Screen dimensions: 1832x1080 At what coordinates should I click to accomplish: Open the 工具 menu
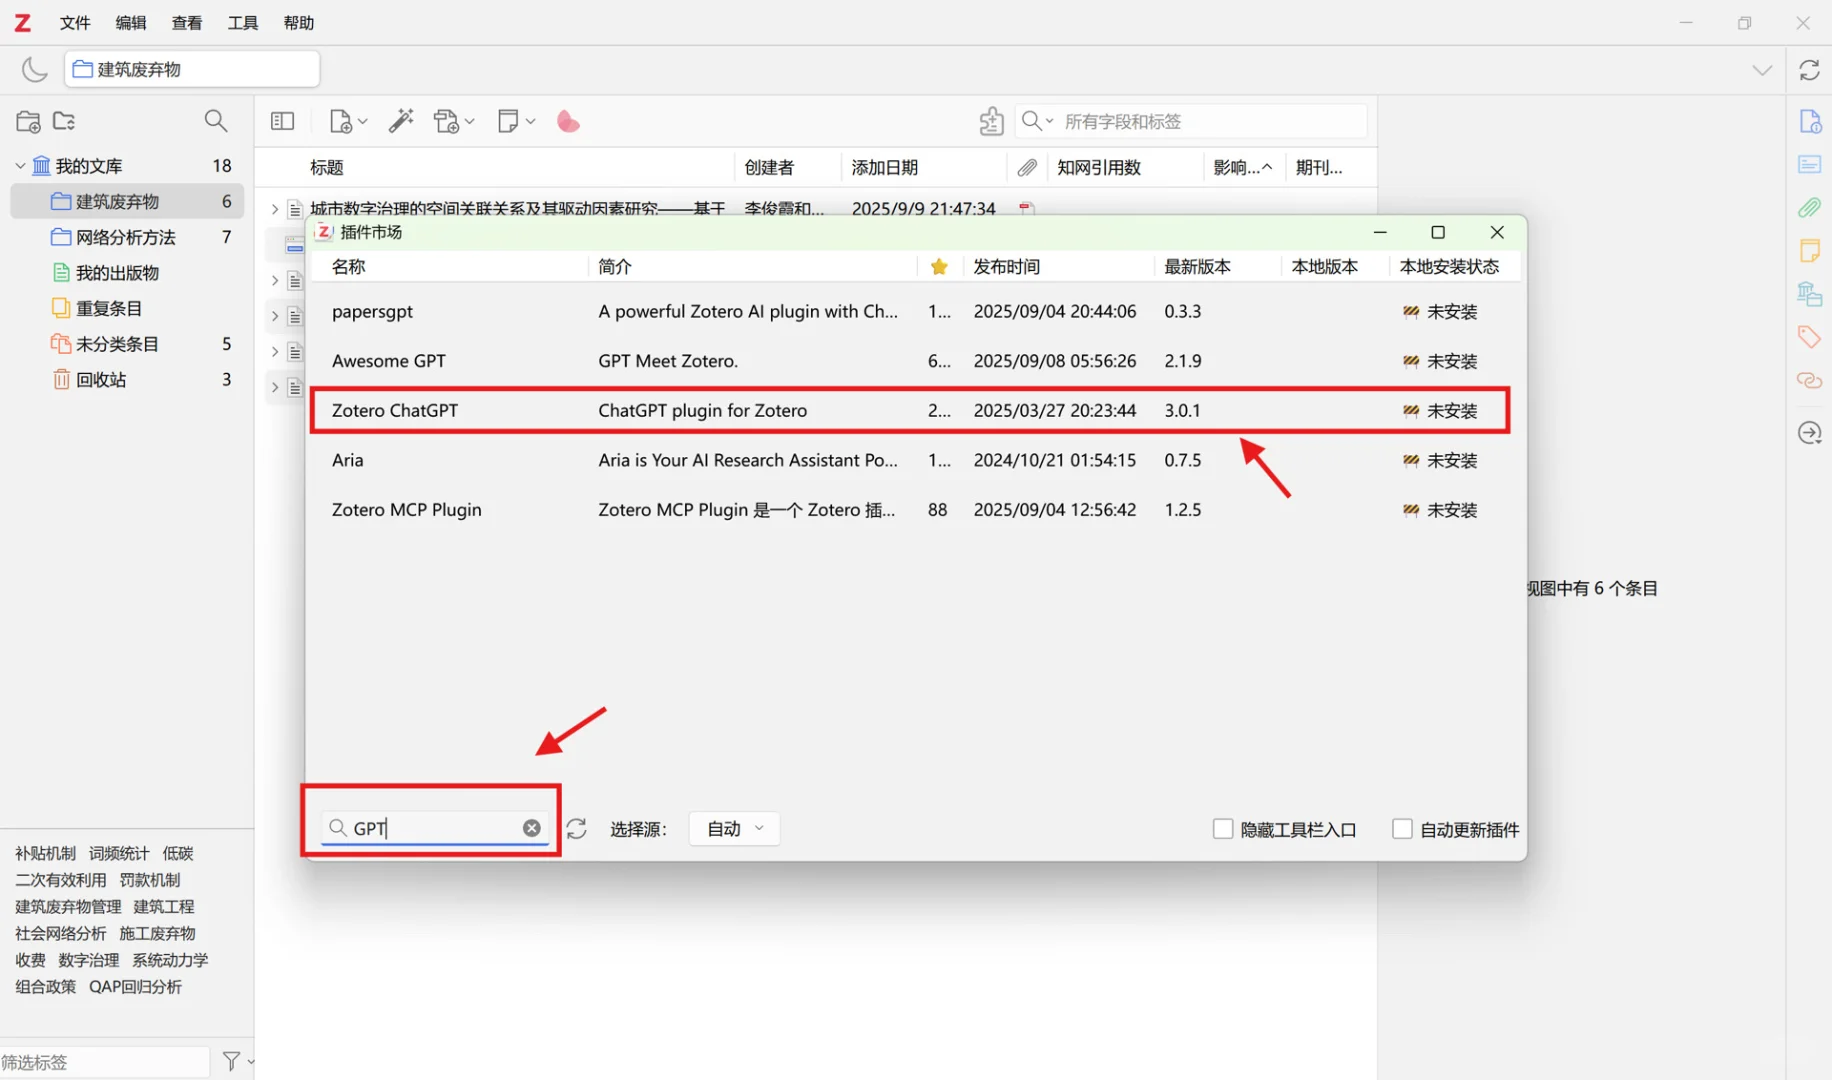pos(243,22)
